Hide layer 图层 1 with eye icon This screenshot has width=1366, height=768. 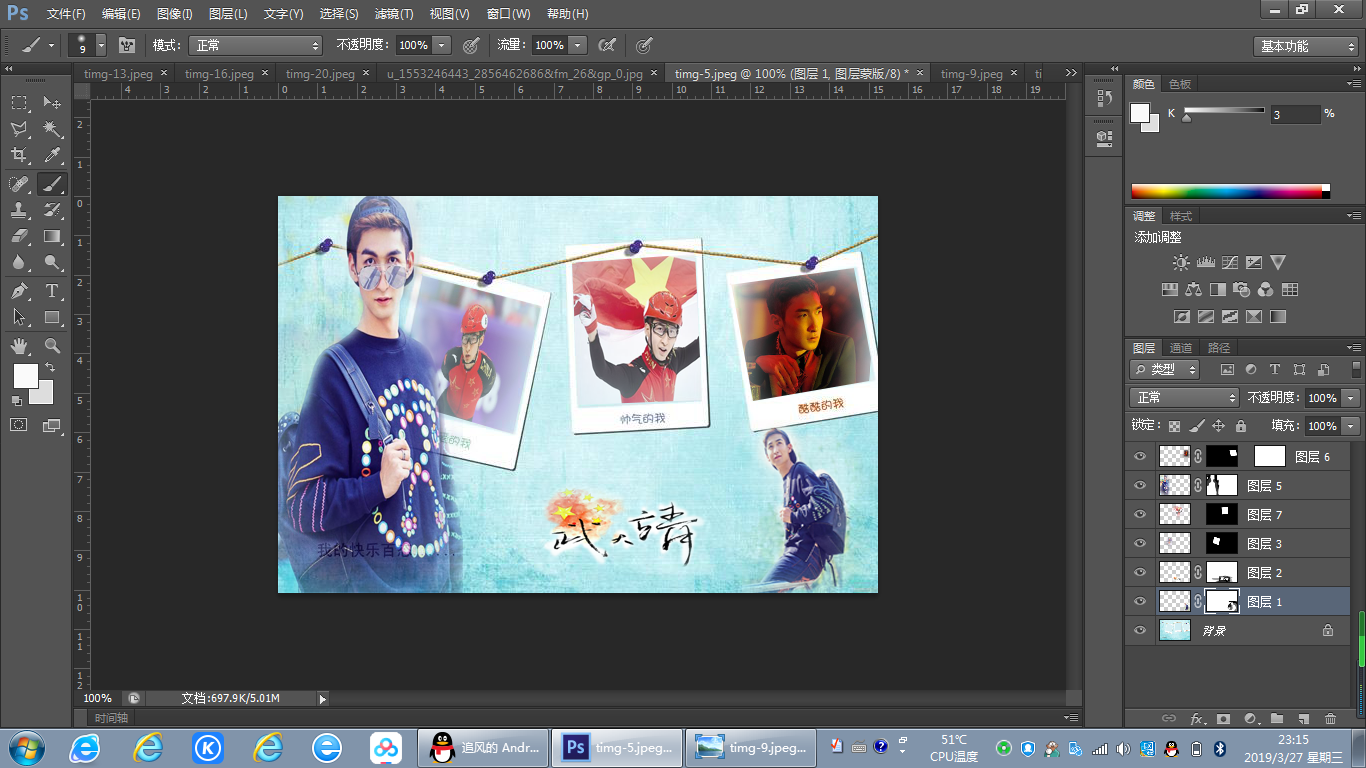pos(1140,601)
